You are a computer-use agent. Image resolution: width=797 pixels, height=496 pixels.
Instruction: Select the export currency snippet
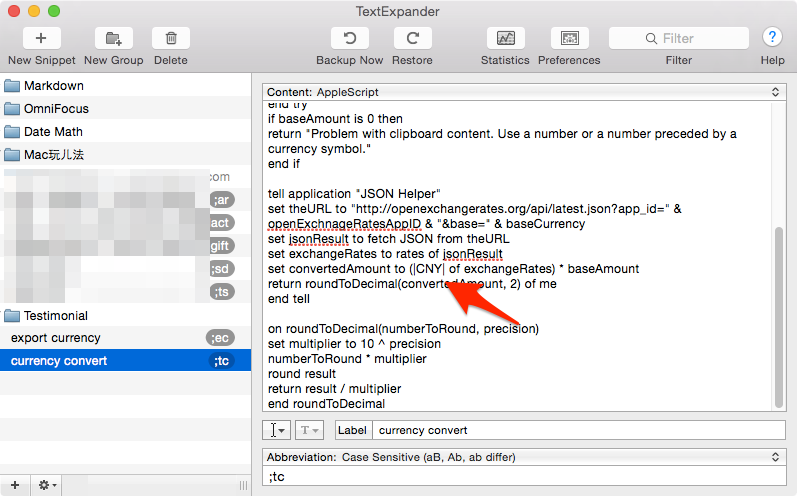pyautogui.click(x=125, y=338)
